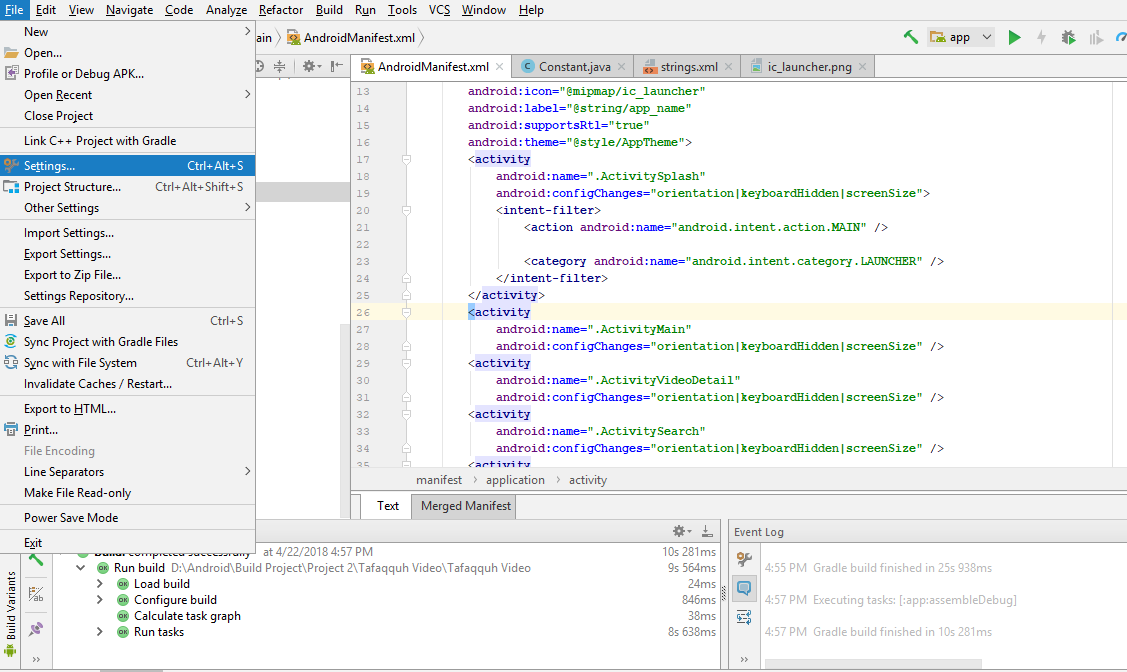This screenshot has width=1127, height=672.
Task: Click the build panel gear icon
Action: 681,531
